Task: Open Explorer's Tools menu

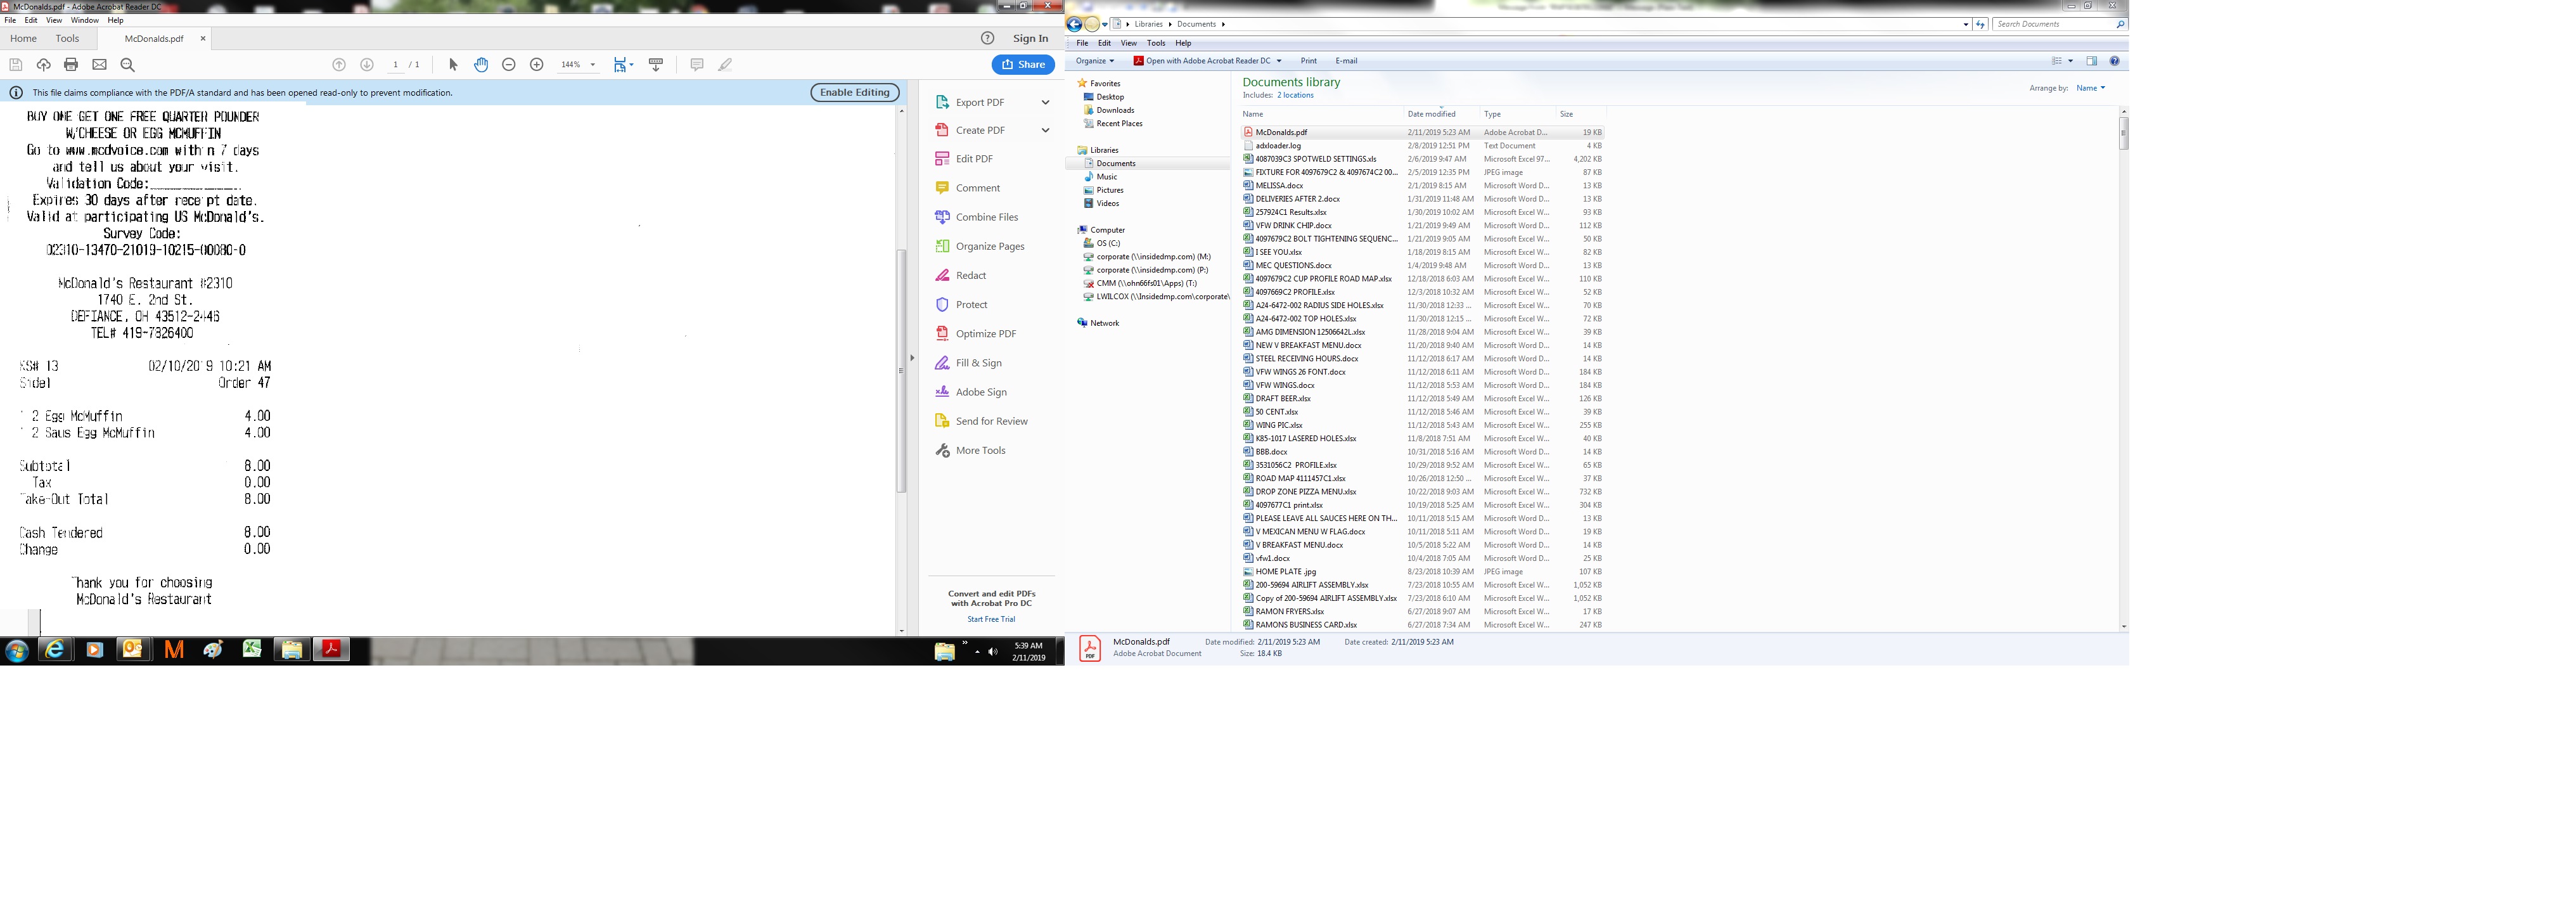Action: tap(1156, 43)
